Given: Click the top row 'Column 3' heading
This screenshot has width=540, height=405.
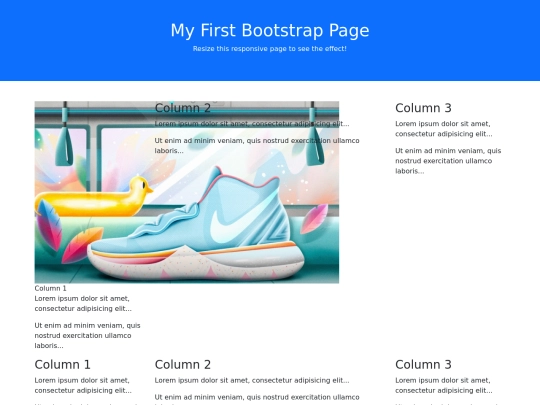Looking at the screenshot, I should pos(423,108).
